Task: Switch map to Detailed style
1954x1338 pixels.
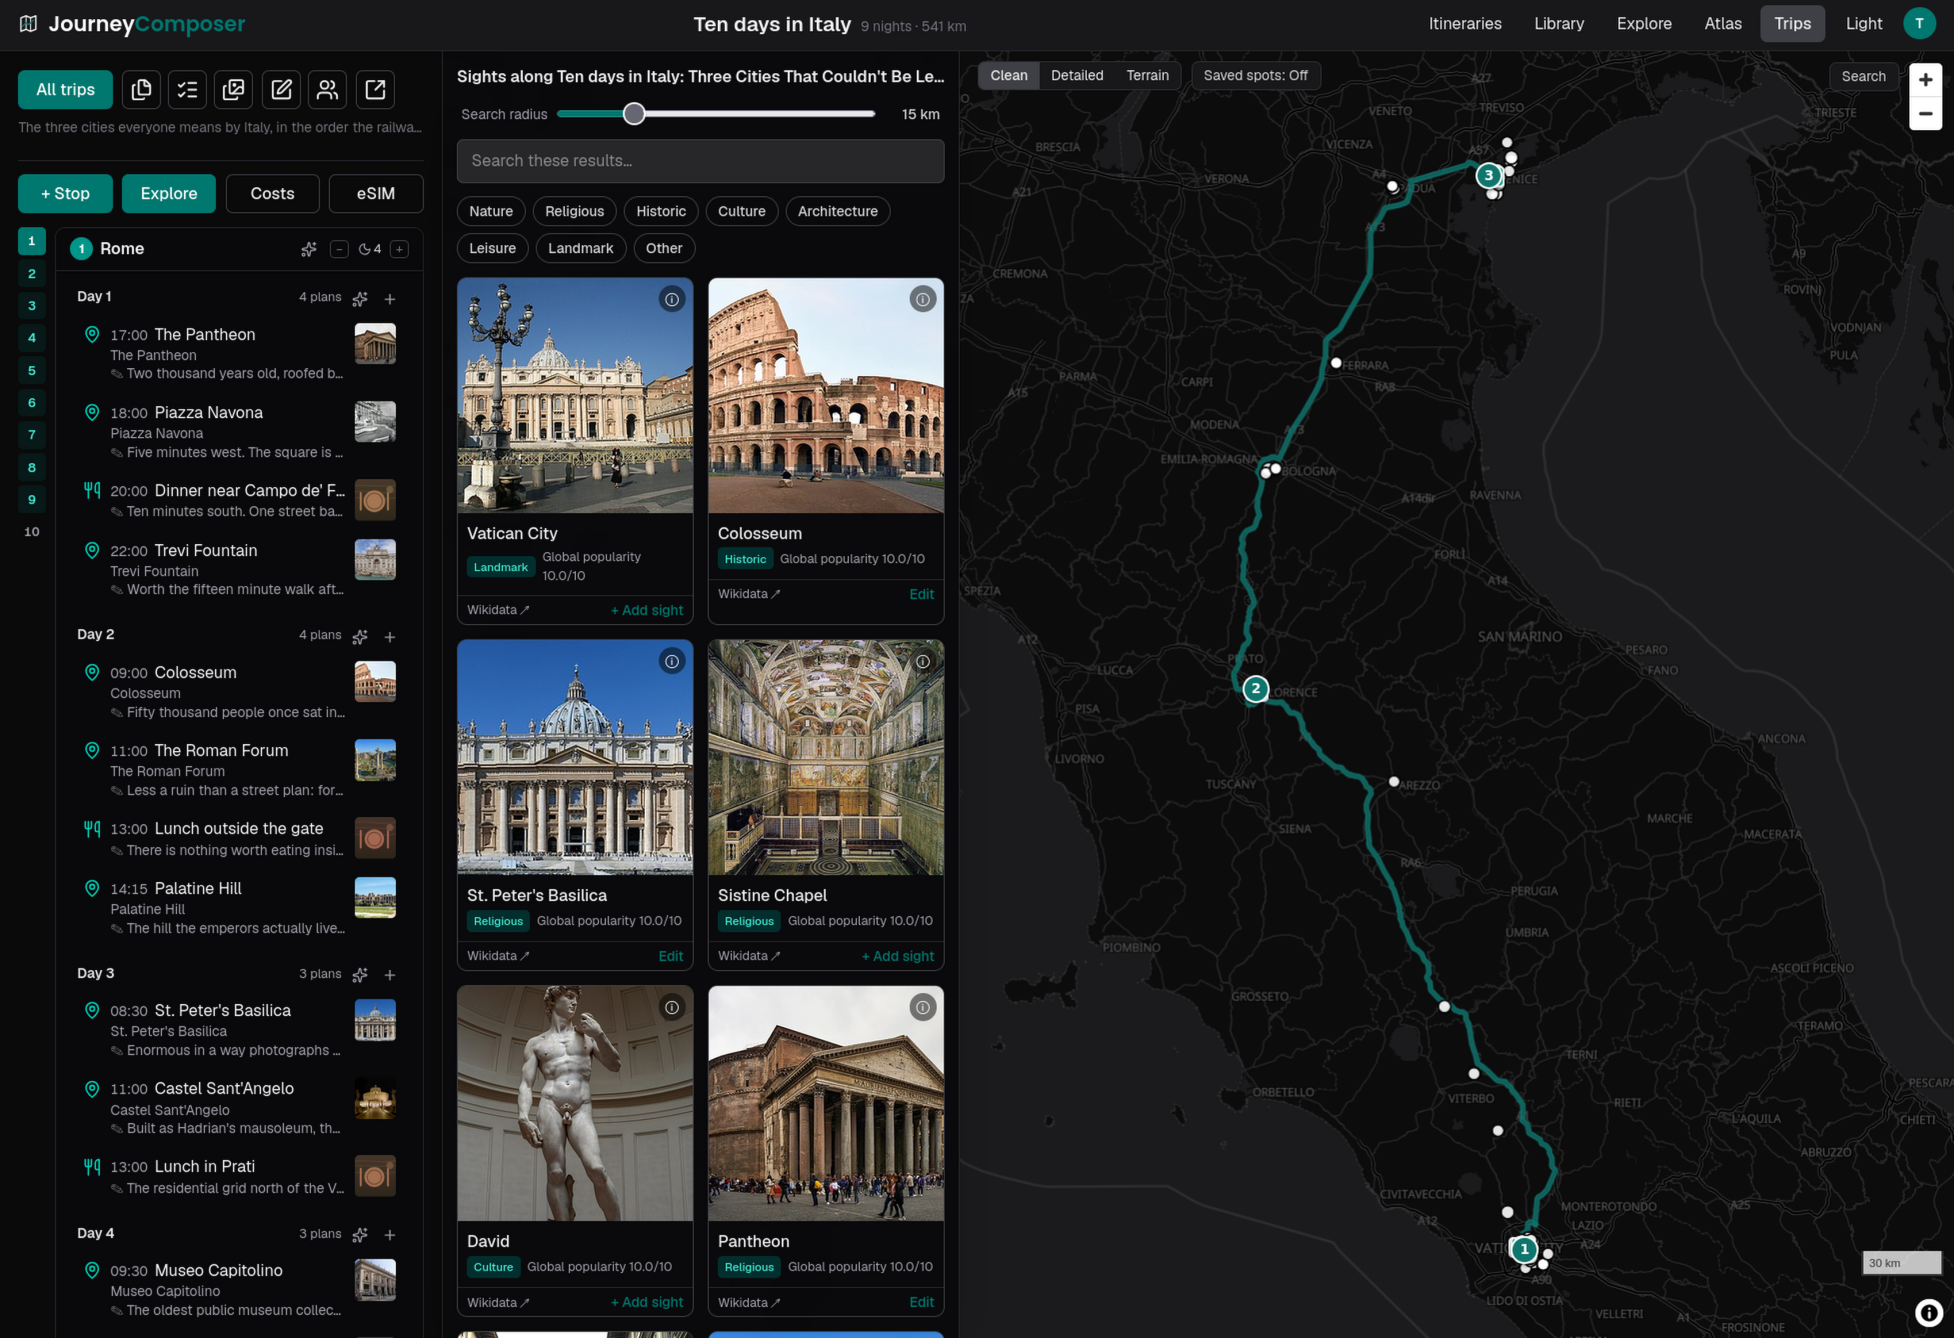Action: pos(1077,76)
